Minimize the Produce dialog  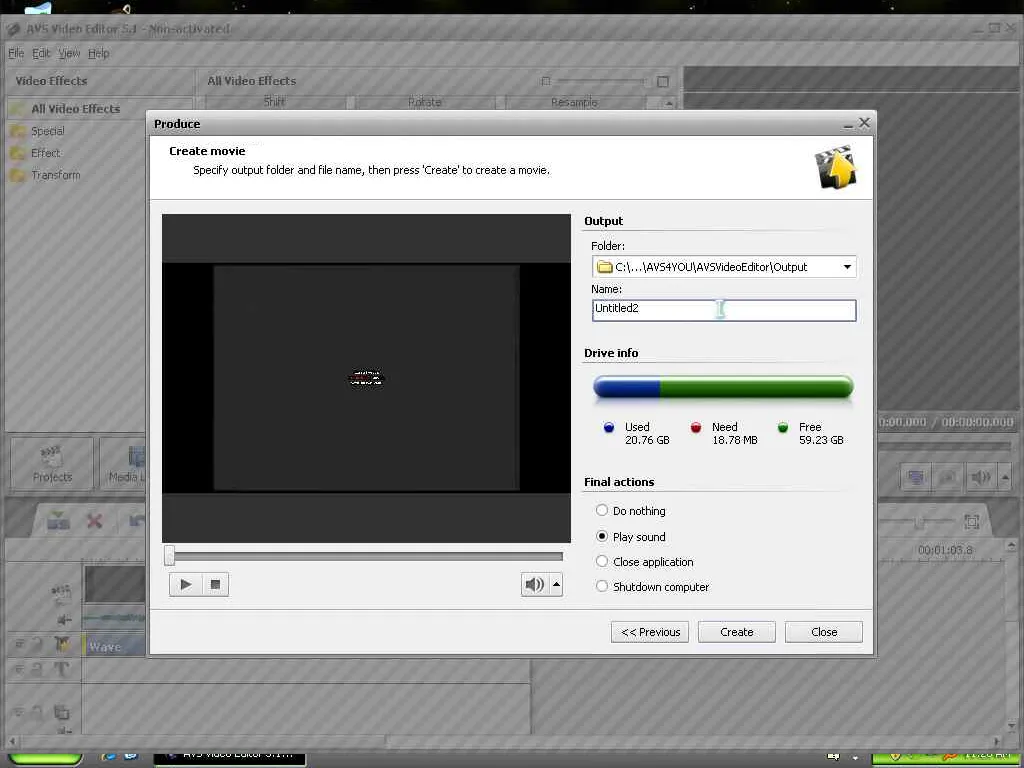tap(848, 124)
